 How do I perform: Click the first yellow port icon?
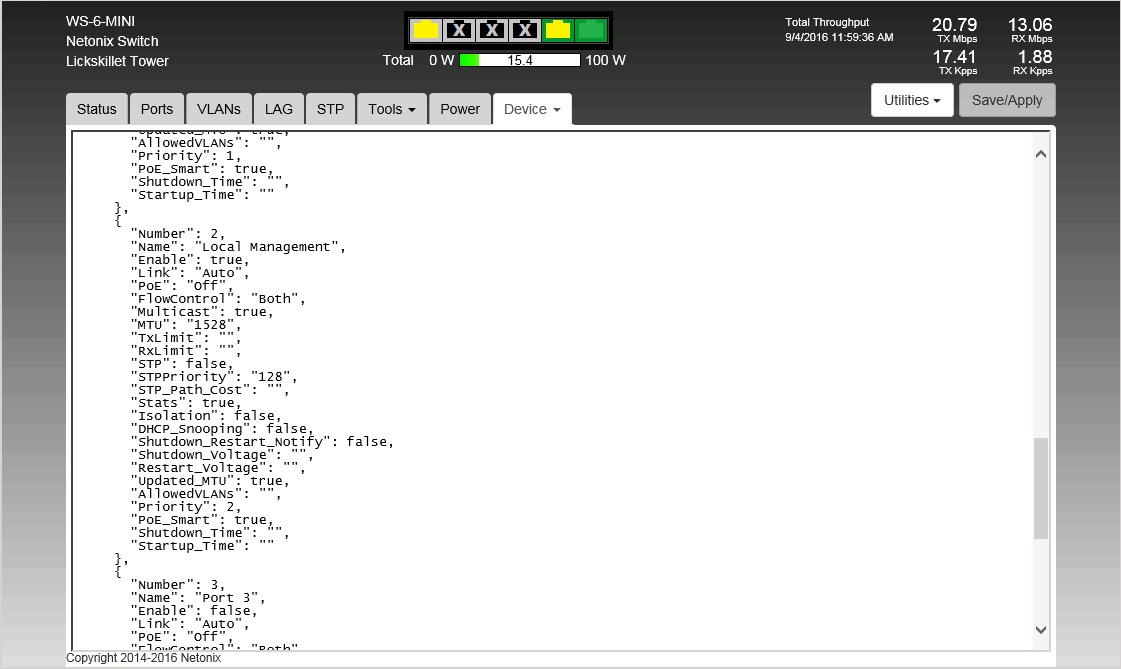[x=426, y=30]
